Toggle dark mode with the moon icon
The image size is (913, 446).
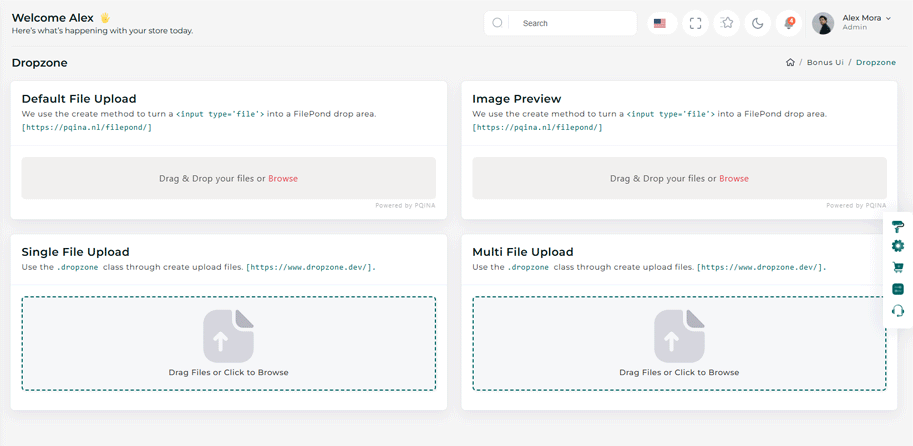point(758,23)
